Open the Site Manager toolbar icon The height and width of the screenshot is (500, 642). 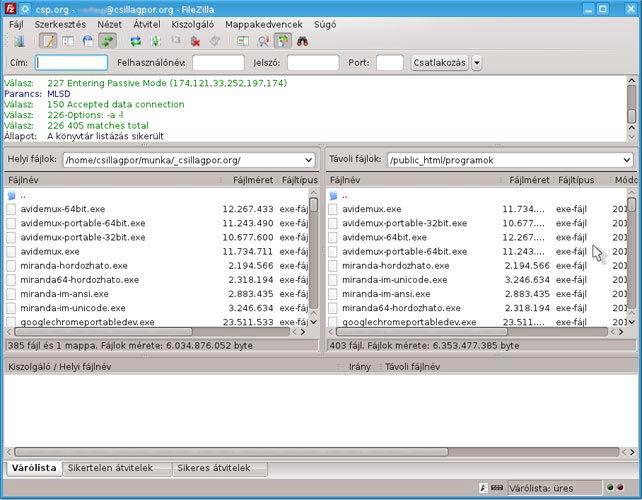pyautogui.click(x=19, y=41)
